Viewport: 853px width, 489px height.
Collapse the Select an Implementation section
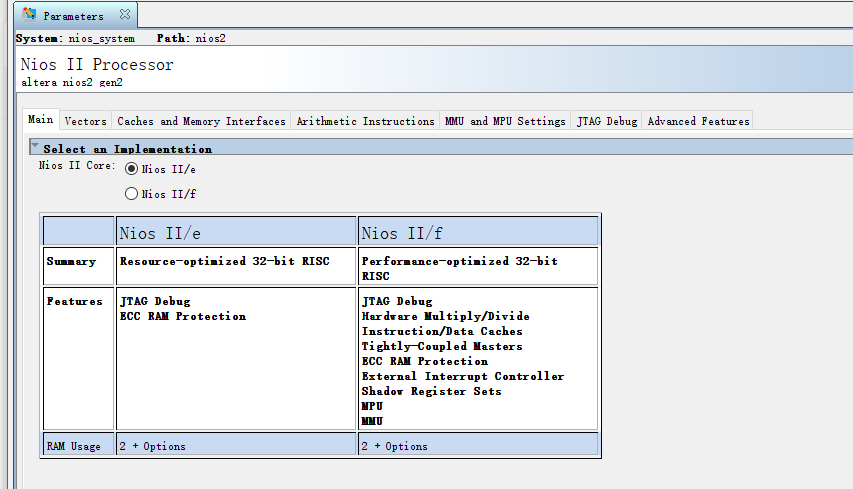(x=35, y=146)
